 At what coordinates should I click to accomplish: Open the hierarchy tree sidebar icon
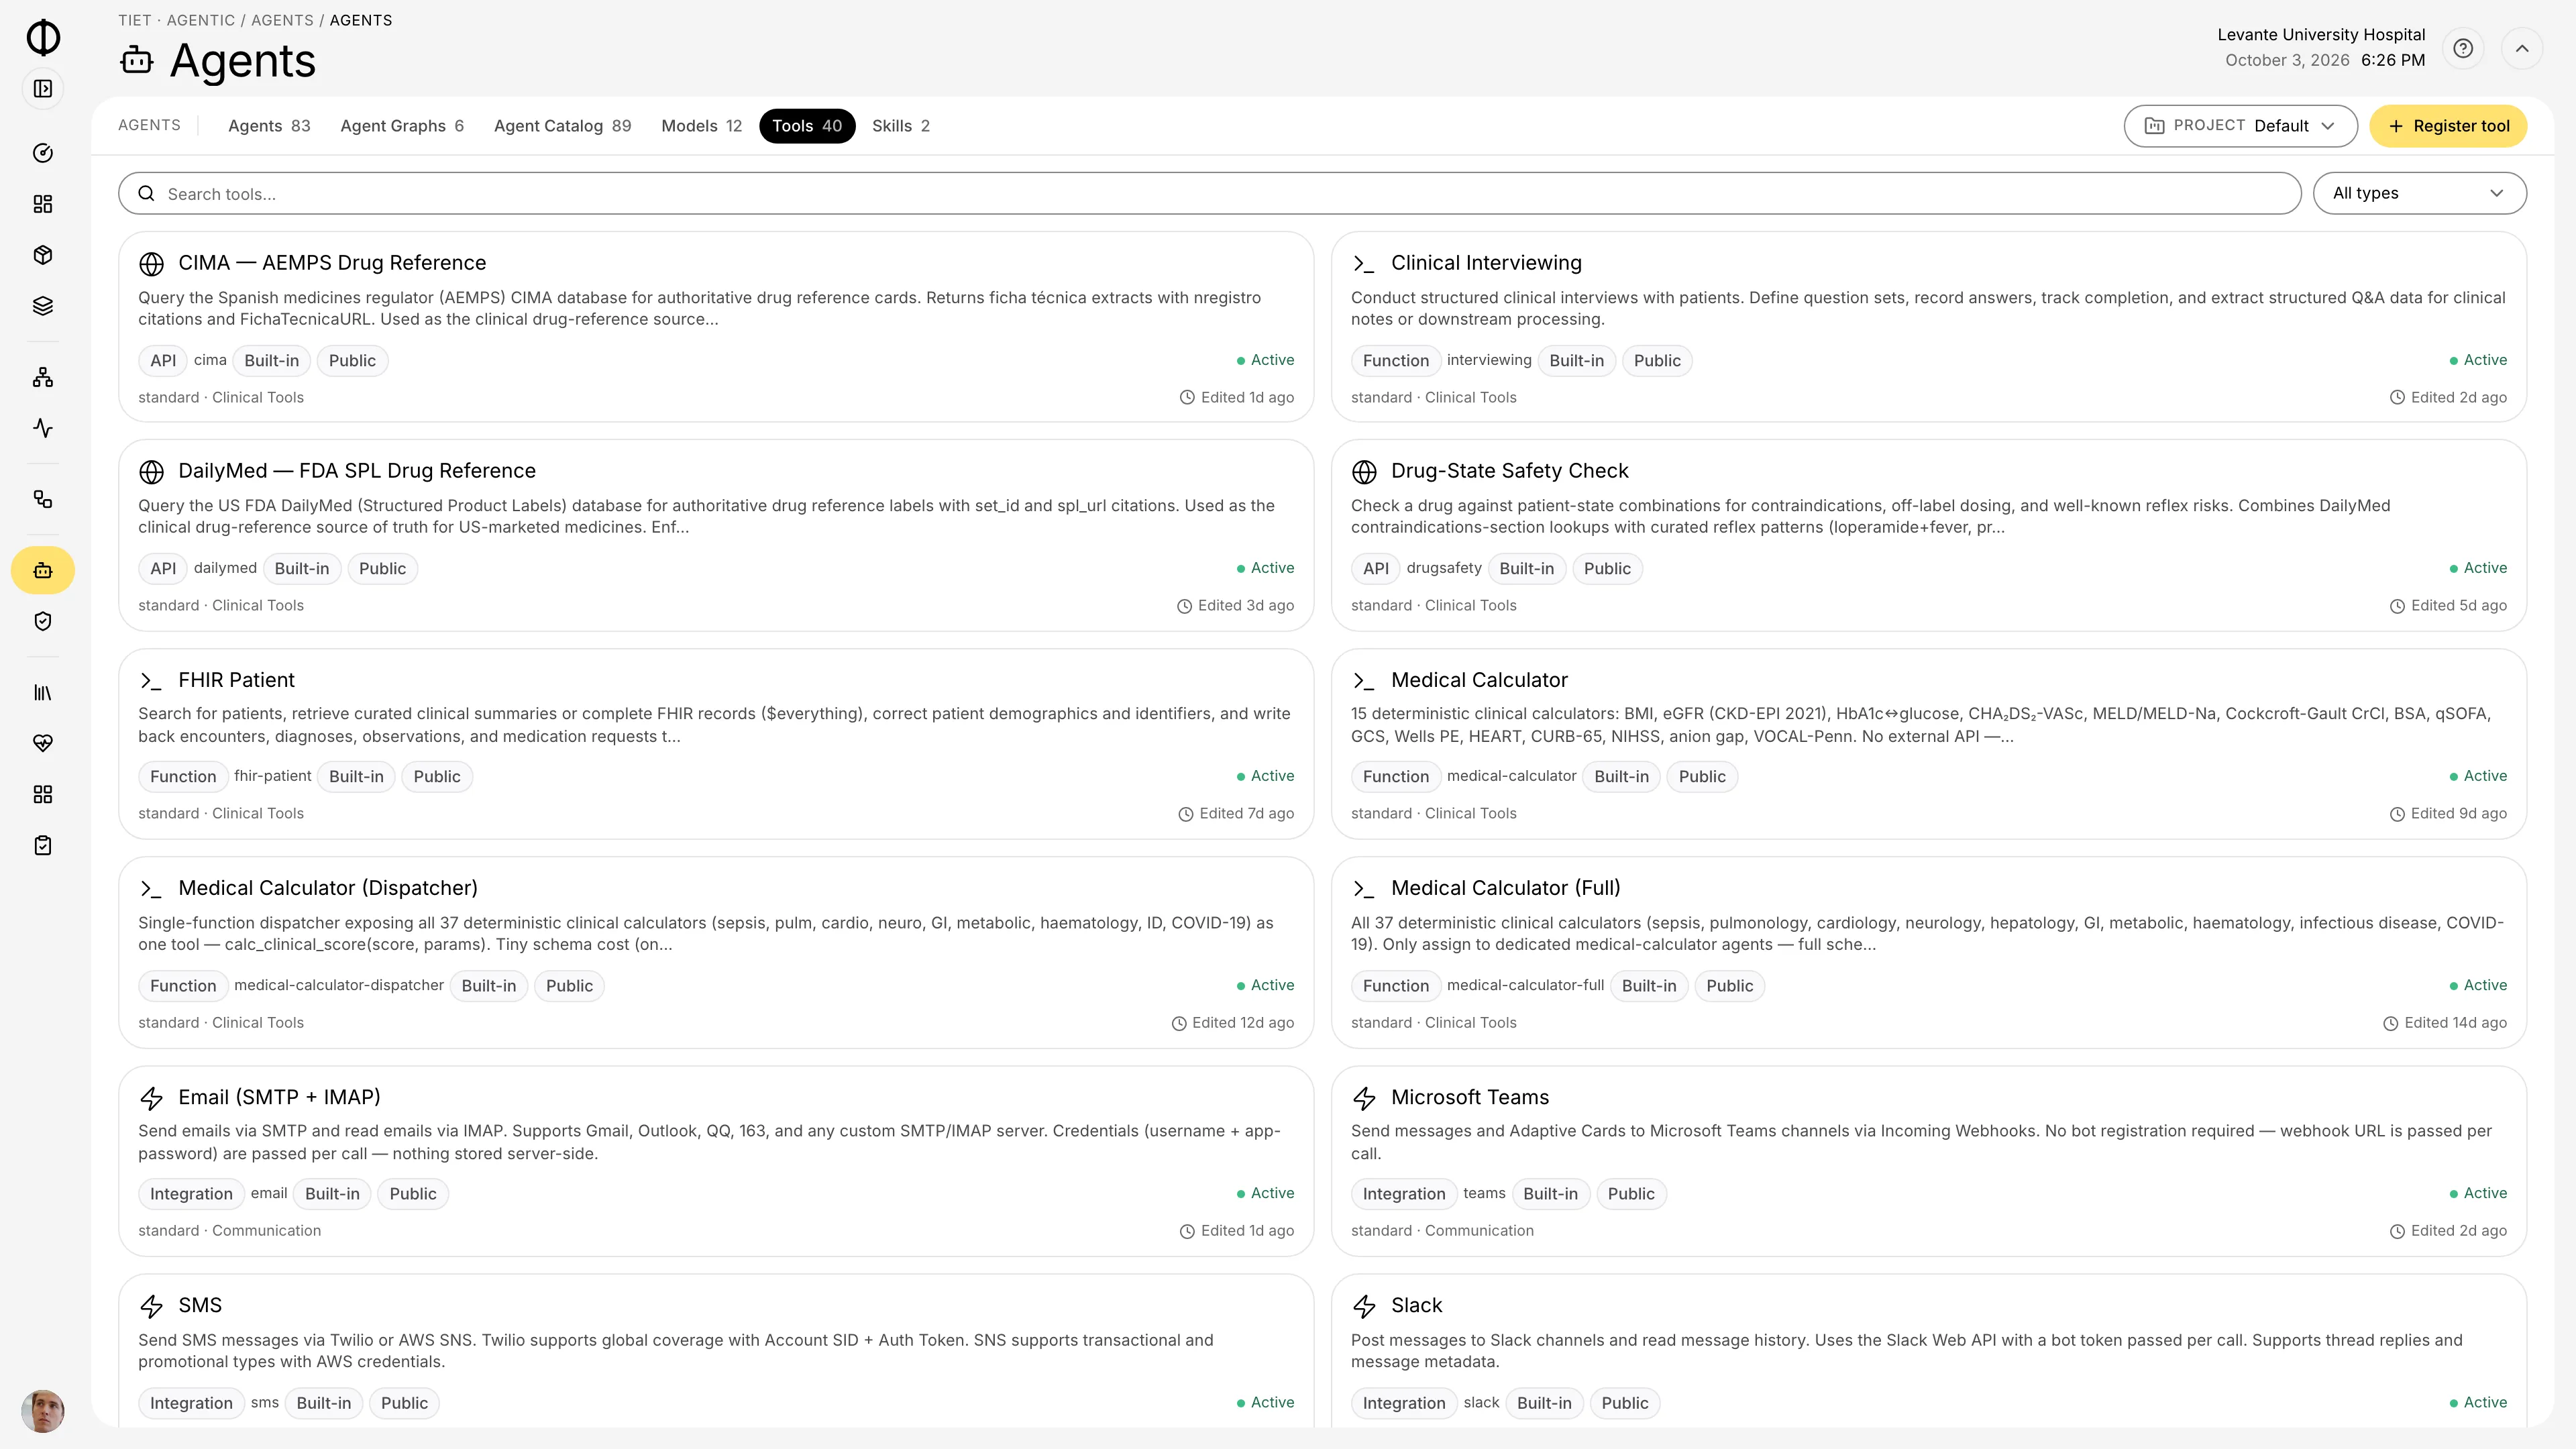click(43, 377)
